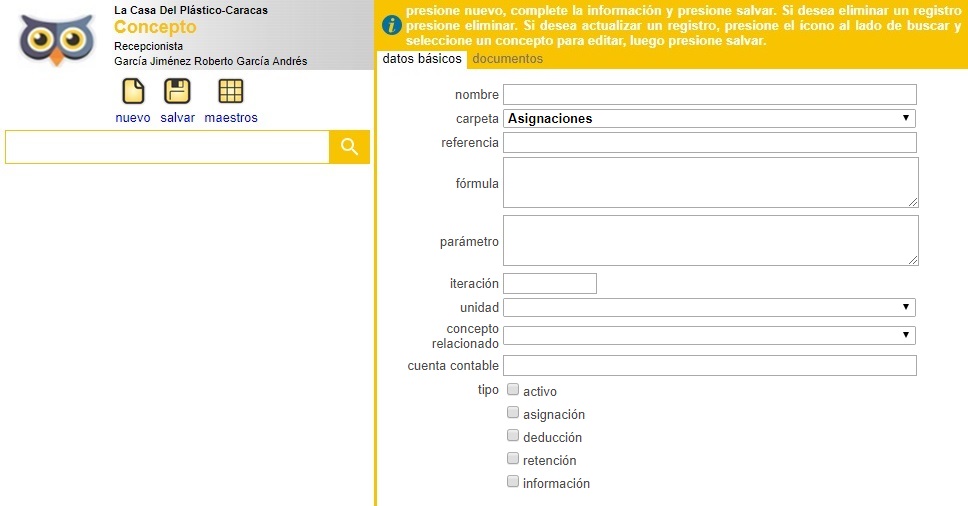Check the activo checkbox
The width and height of the screenshot is (968, 506).
[x=513, y=389]
